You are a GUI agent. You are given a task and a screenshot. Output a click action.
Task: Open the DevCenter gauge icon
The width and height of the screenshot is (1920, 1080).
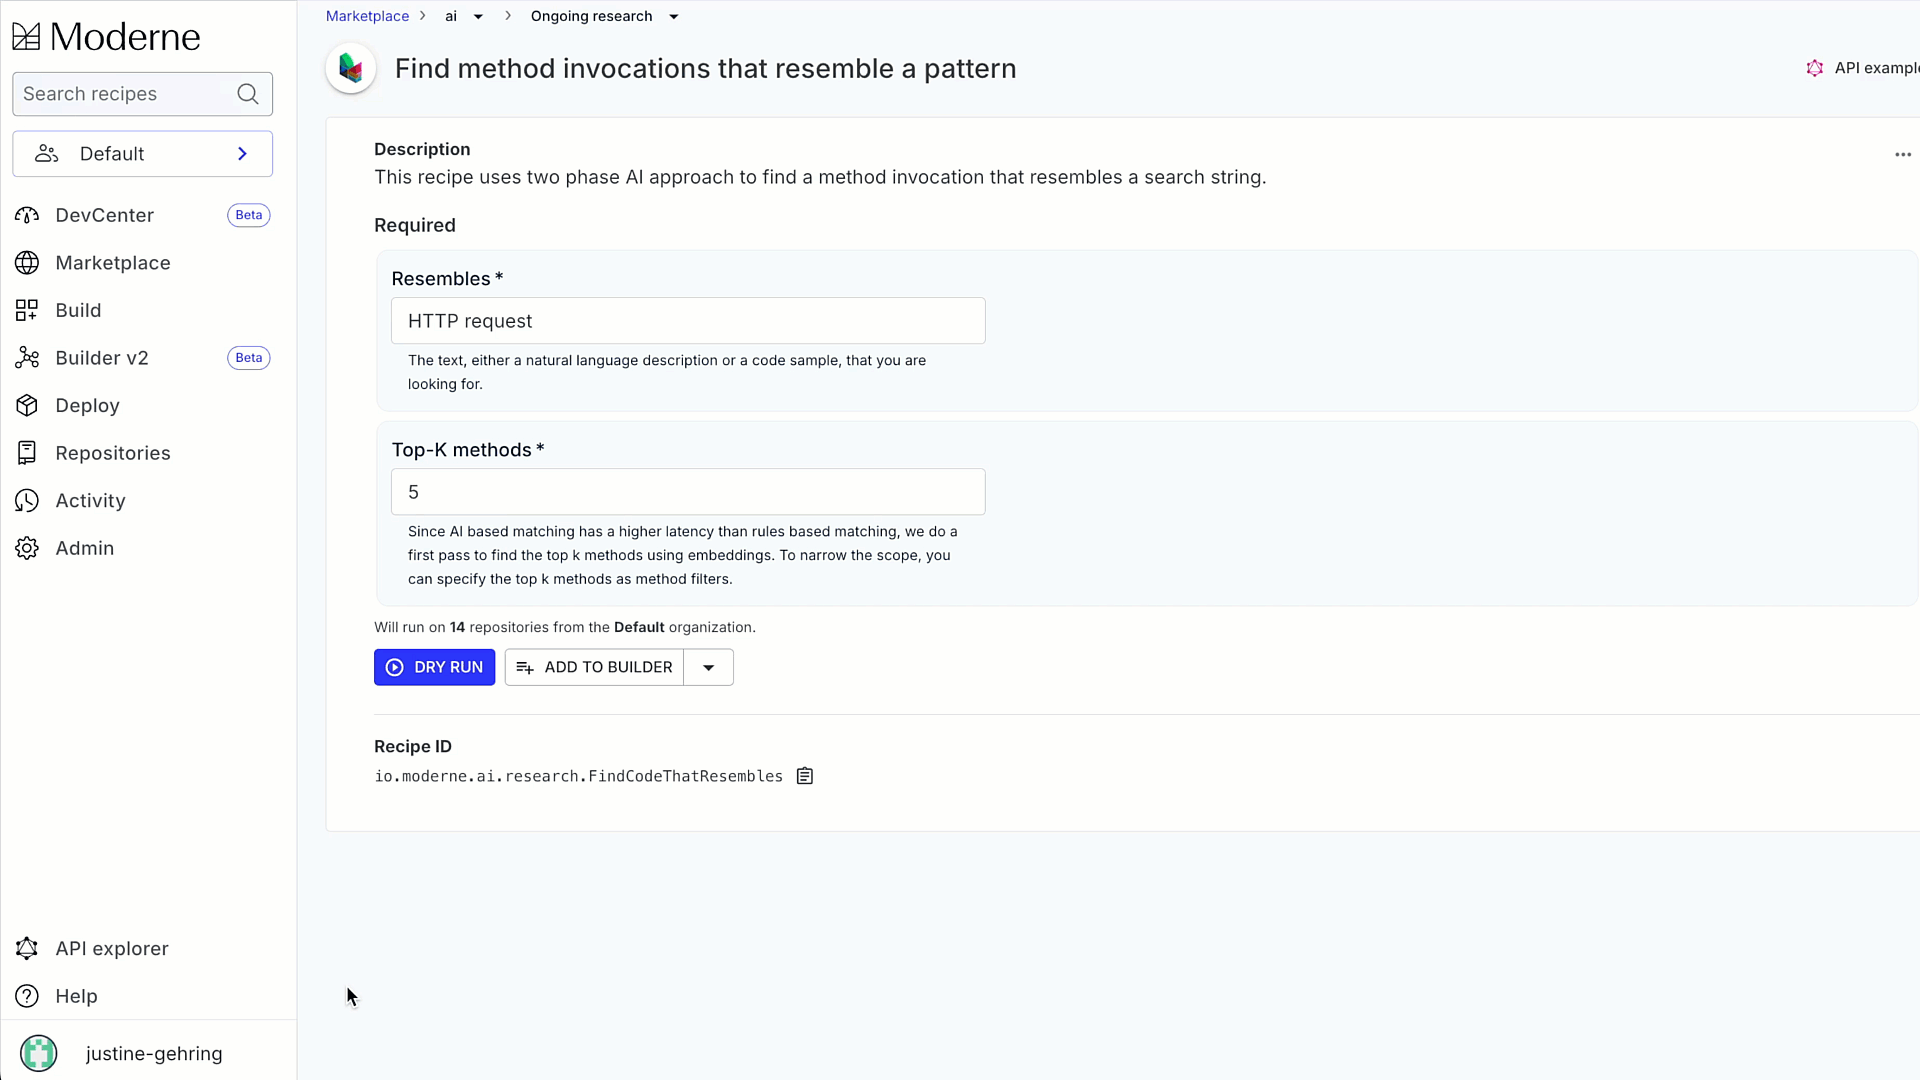pyautogui.click(x=27, y=215)
